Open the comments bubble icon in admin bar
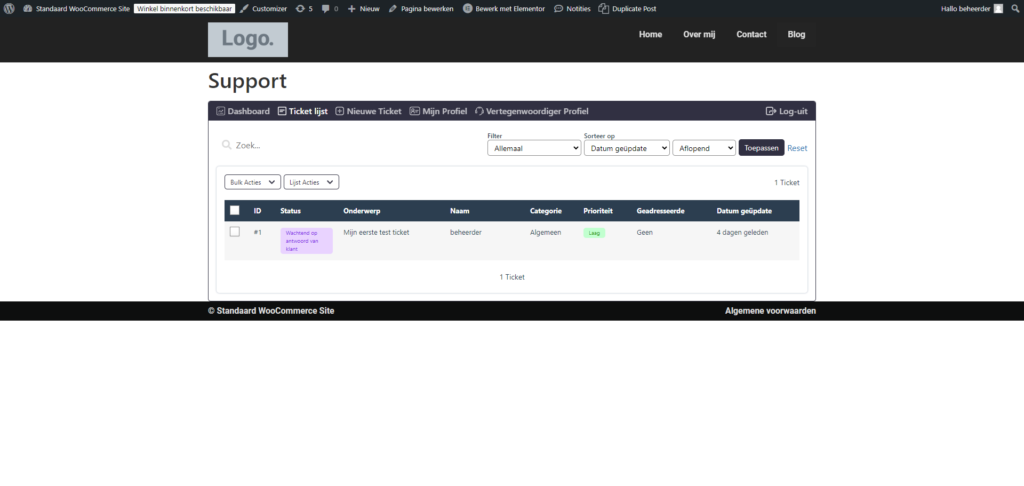The image size is (1024, 486). pyautogui.click(x=330, y=8)
